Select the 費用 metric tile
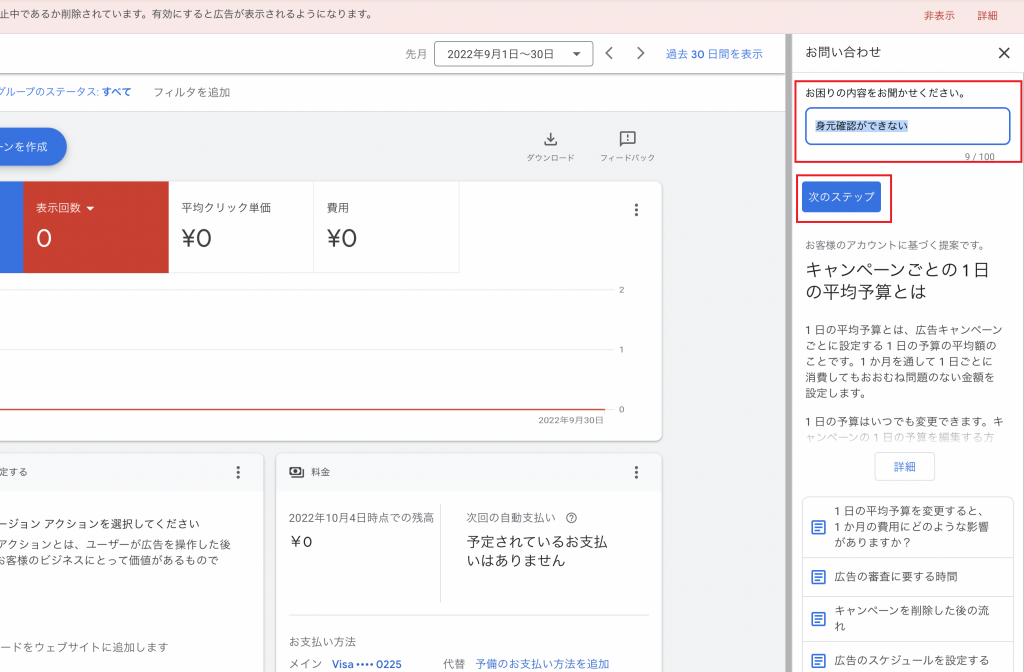Image resolution: width=1024 pixels, height=672 pixels. point(386,227)
